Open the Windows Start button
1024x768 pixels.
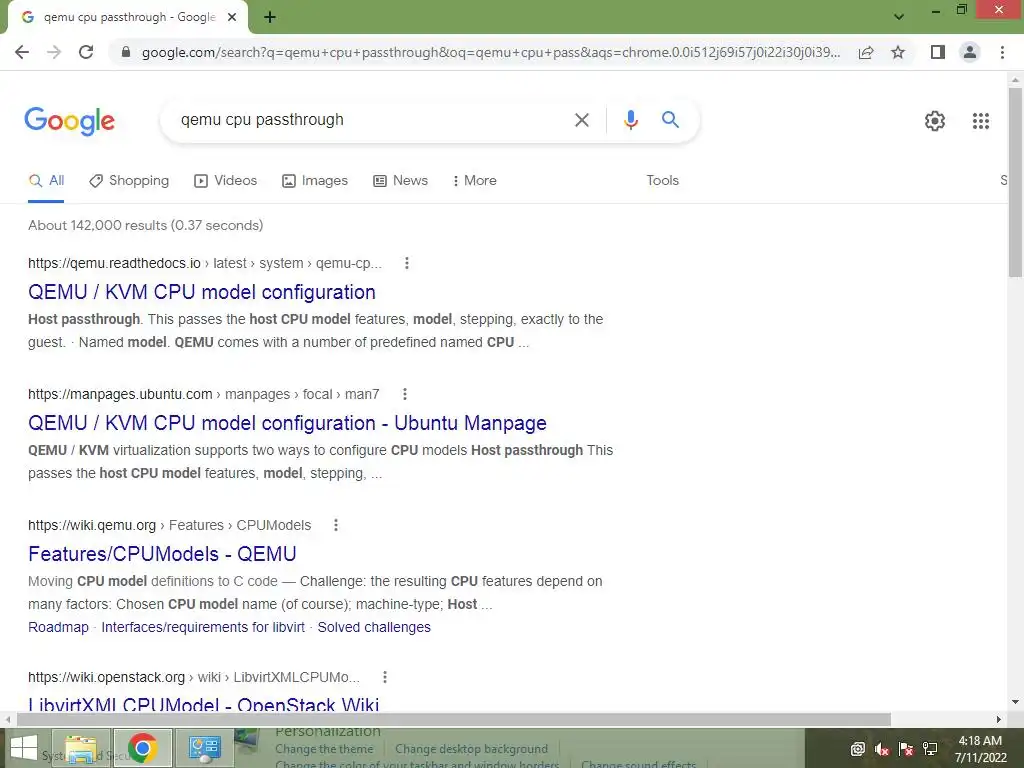click(x=24, y=748)
